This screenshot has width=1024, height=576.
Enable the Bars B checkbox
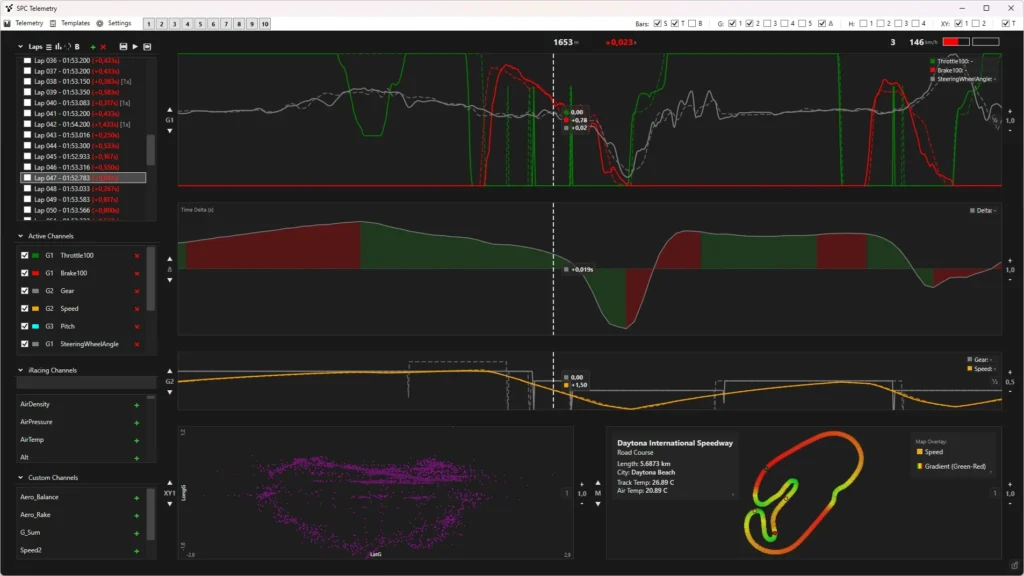point(691,23)
